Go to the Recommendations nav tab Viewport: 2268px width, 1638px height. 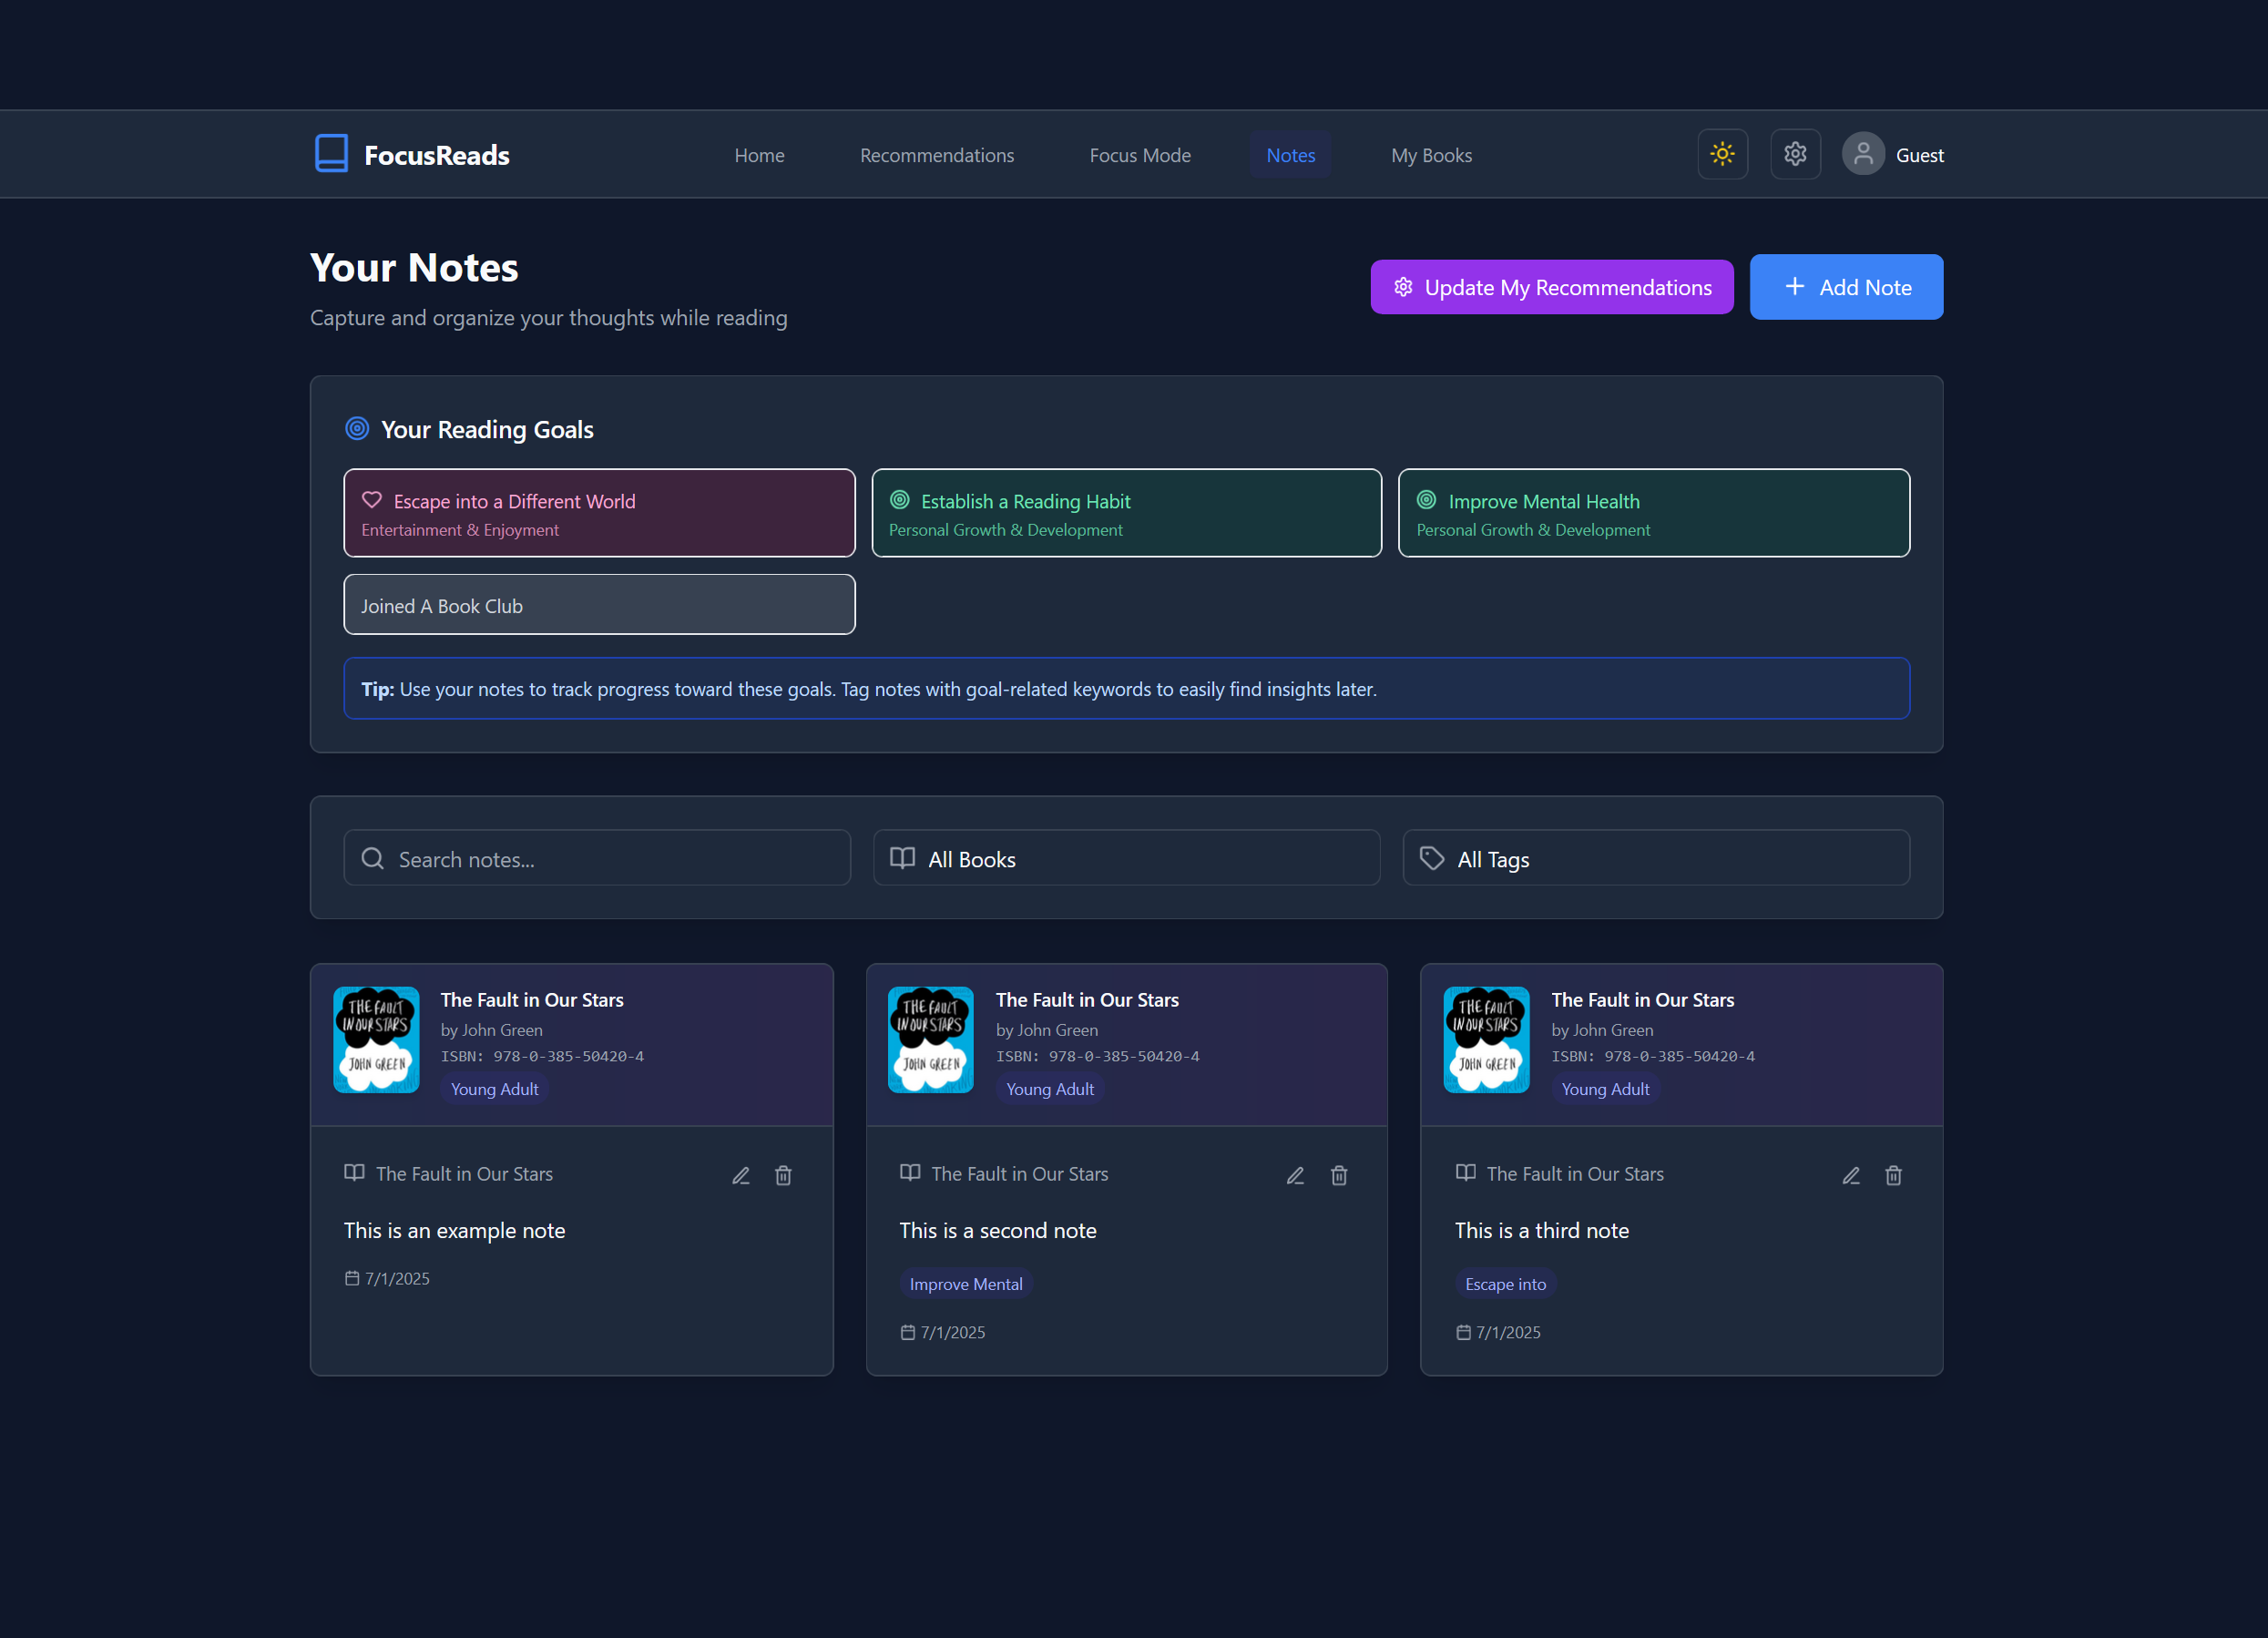[x=936, y=155]
